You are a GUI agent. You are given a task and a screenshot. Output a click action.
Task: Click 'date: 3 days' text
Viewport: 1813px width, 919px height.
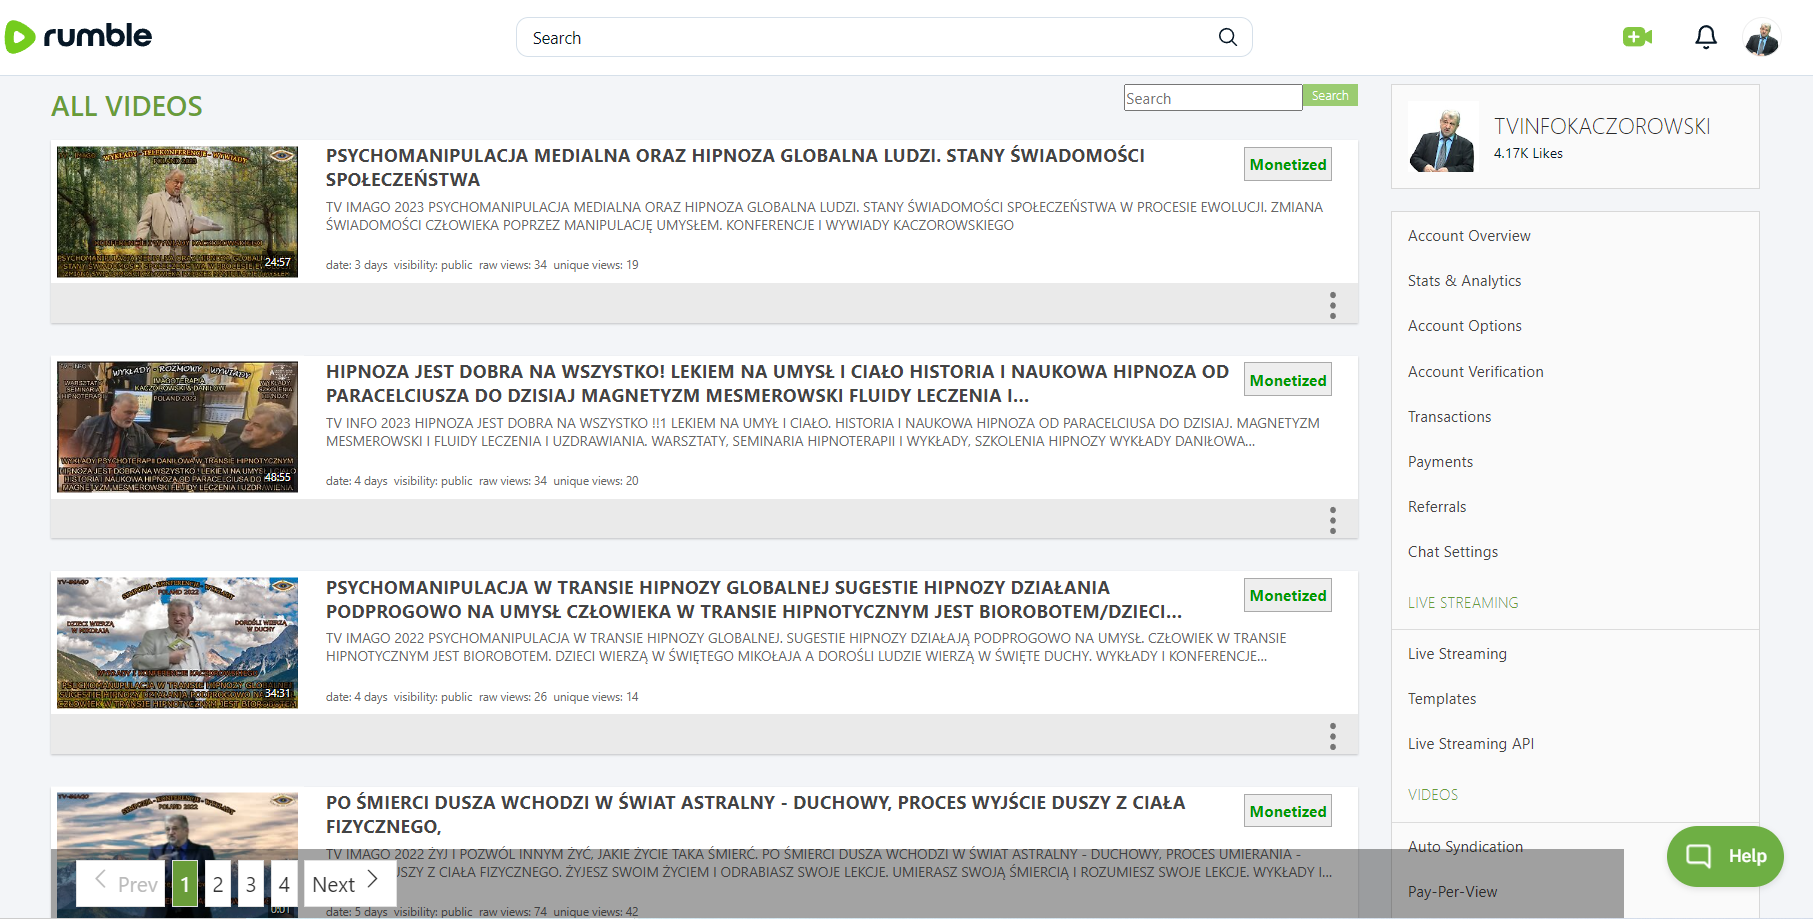coord(357,265)
